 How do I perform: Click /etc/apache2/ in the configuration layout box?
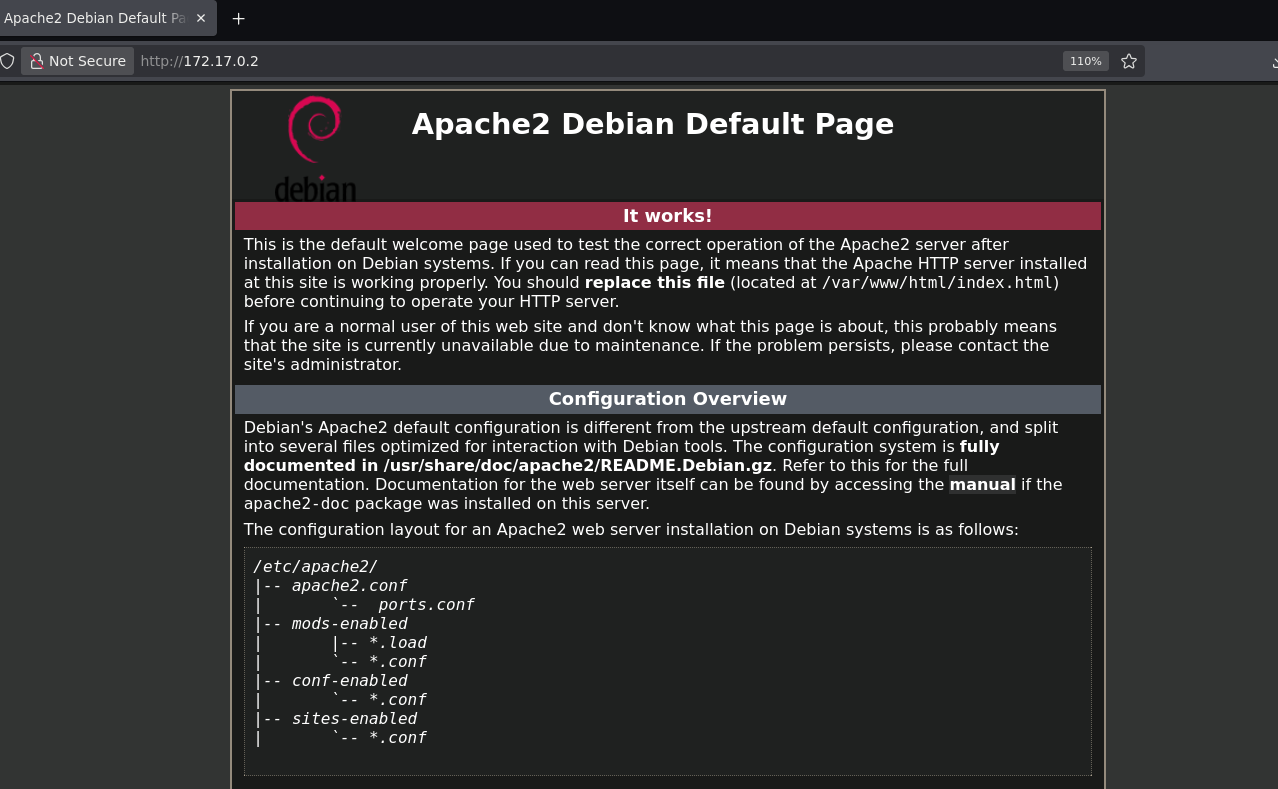[315, 566]
